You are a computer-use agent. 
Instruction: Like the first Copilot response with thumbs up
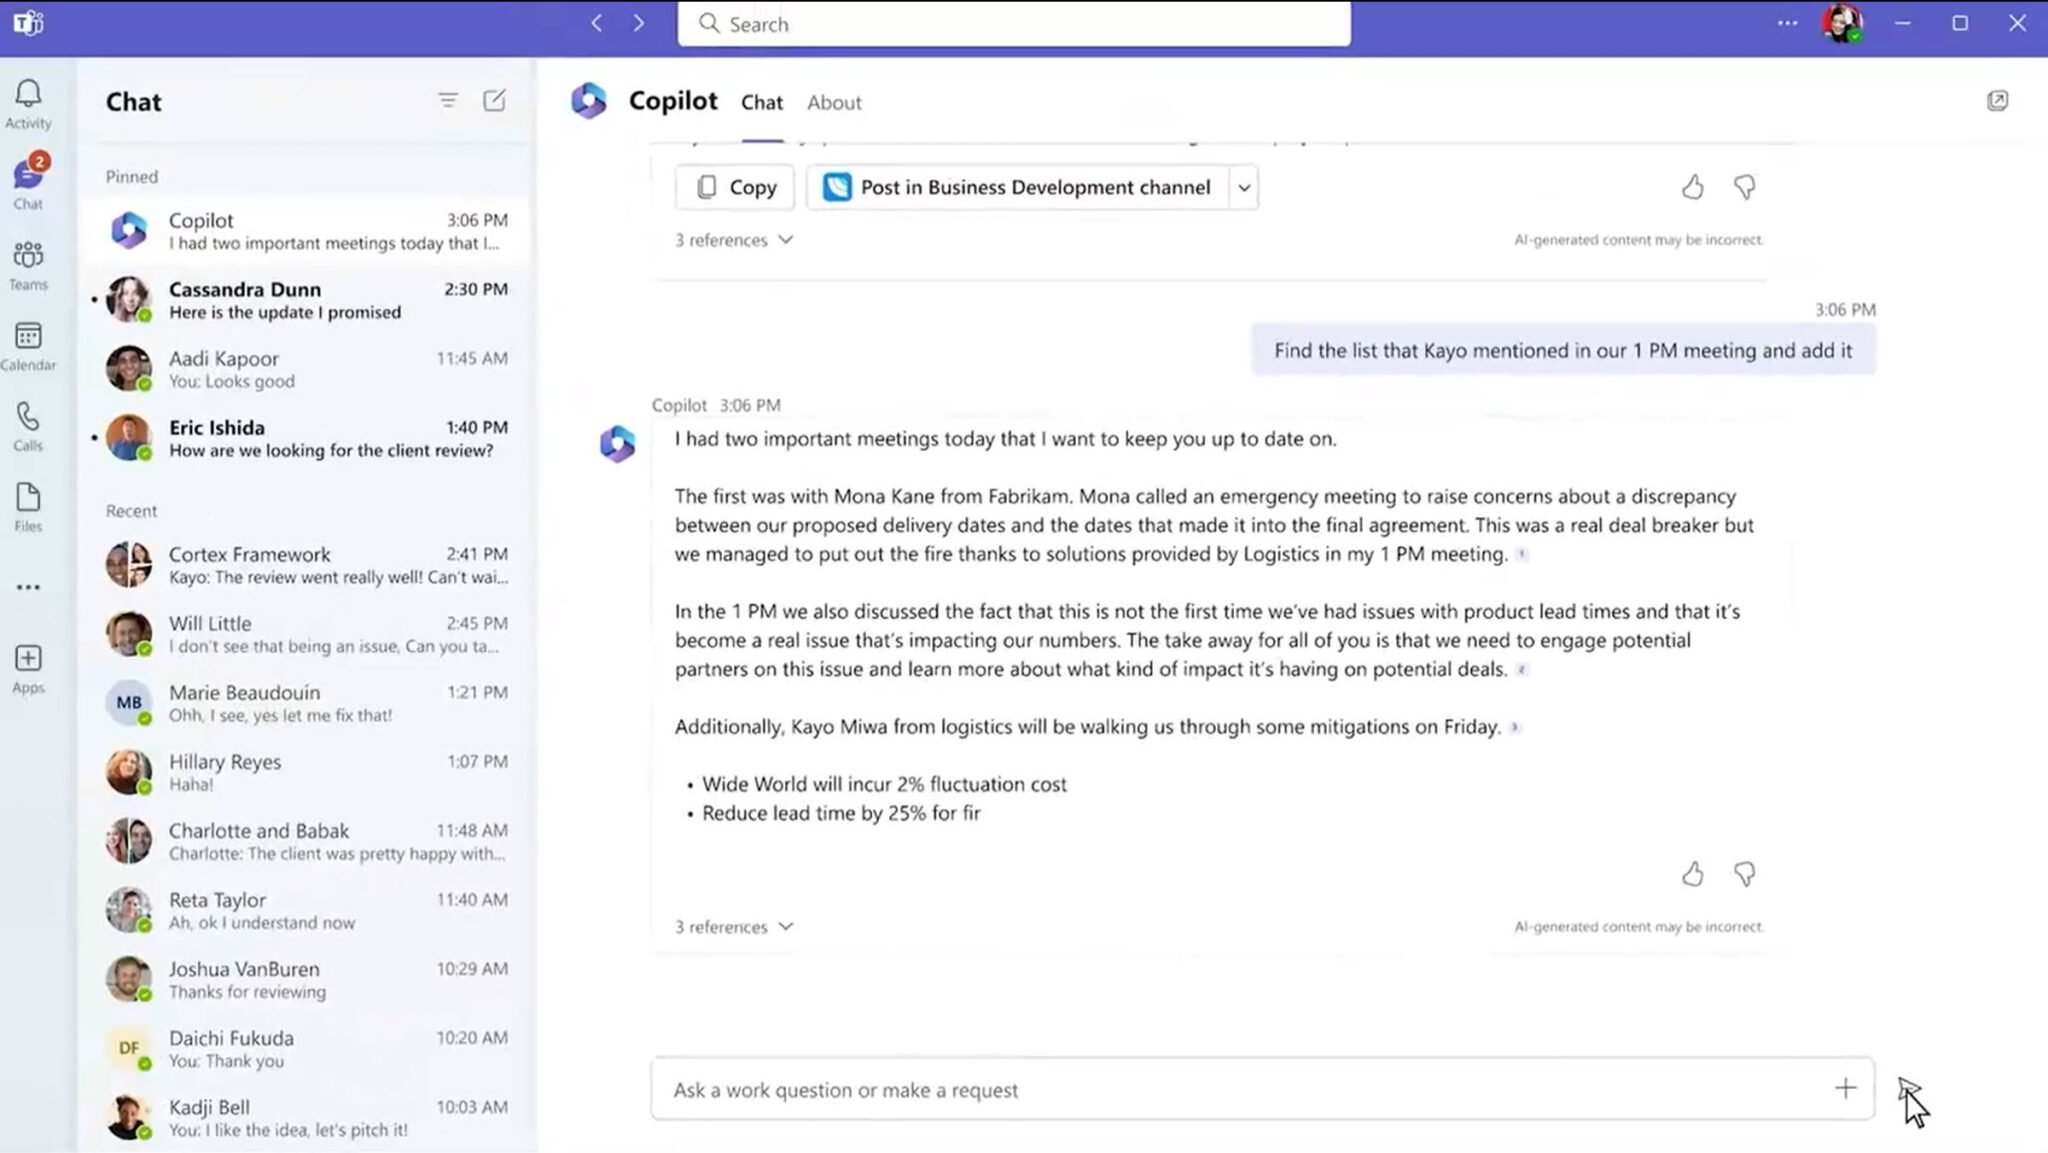[x=1692, y=187]
